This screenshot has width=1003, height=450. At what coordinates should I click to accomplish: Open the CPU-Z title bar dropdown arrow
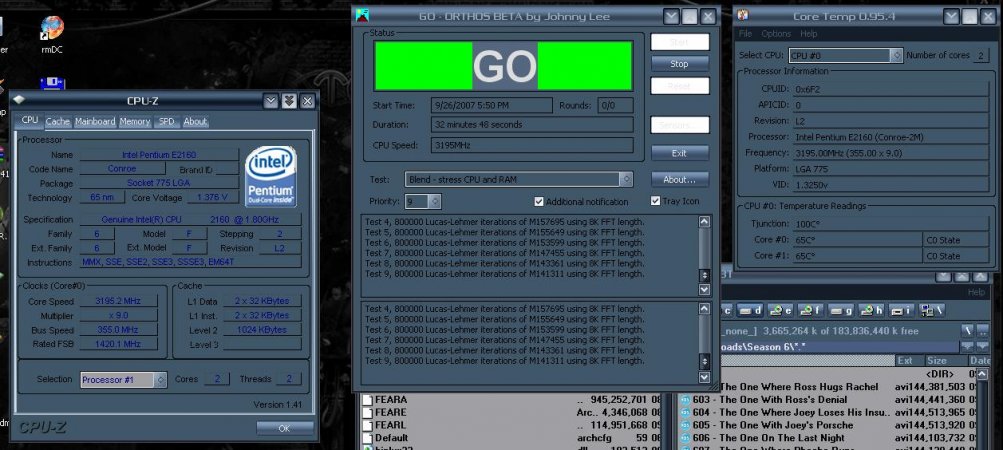click(271, 101)
